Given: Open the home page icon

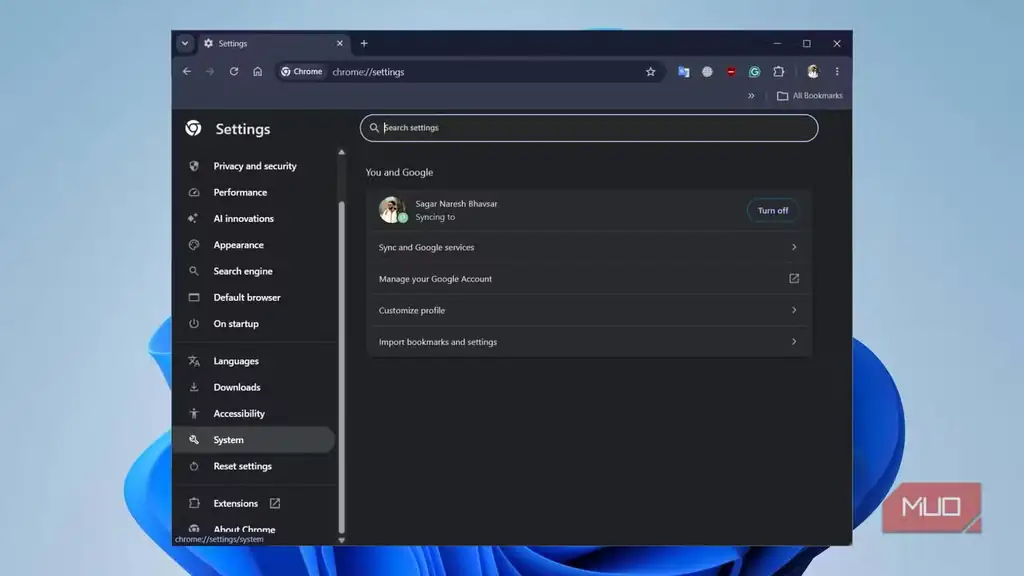Looking at the screenshot, I should tap(257, 72).
